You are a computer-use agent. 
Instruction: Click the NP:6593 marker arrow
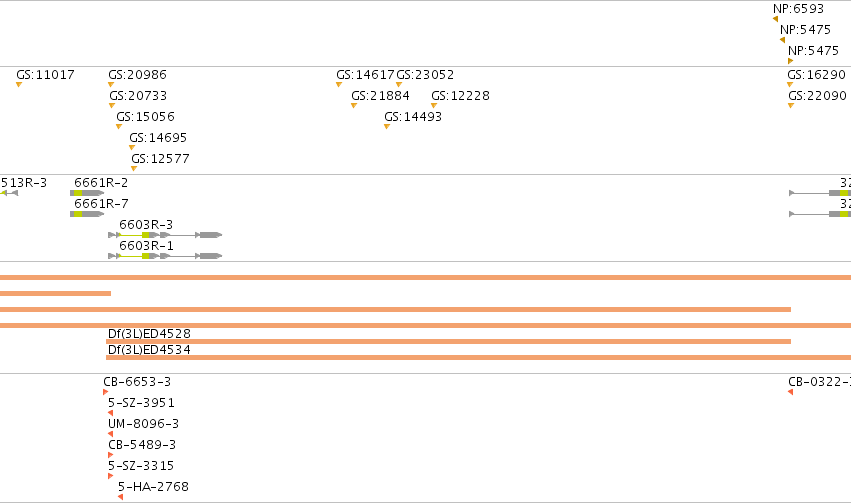click(x=776, y=19)
